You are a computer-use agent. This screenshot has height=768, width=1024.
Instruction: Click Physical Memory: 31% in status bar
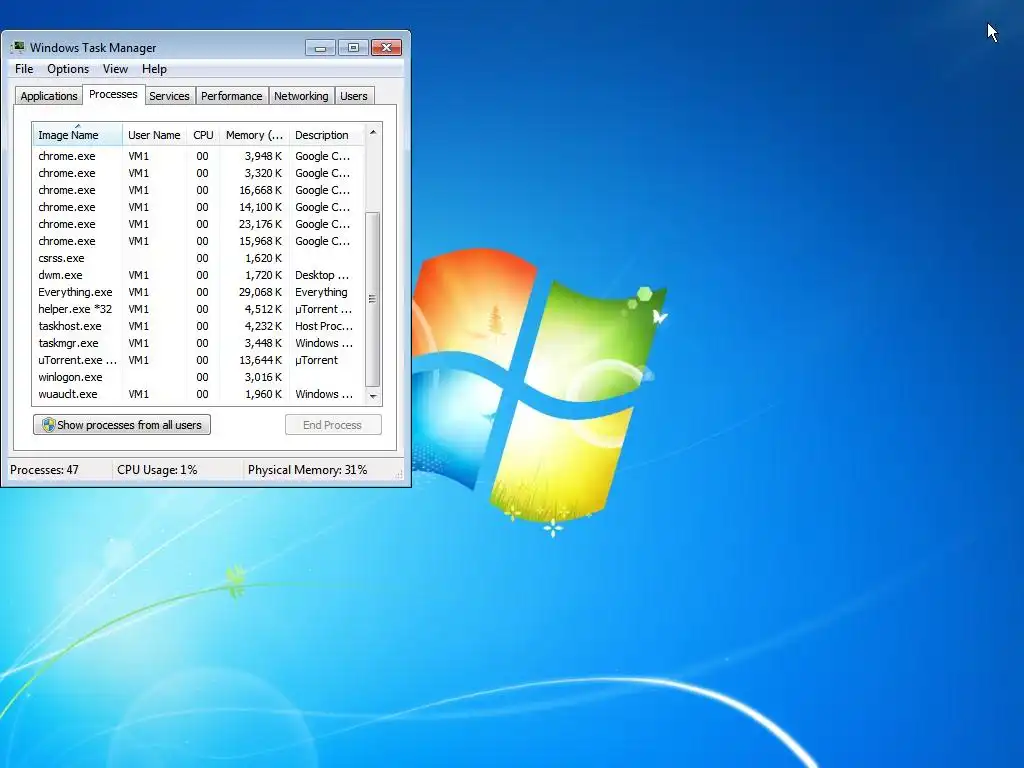[308, 470]
